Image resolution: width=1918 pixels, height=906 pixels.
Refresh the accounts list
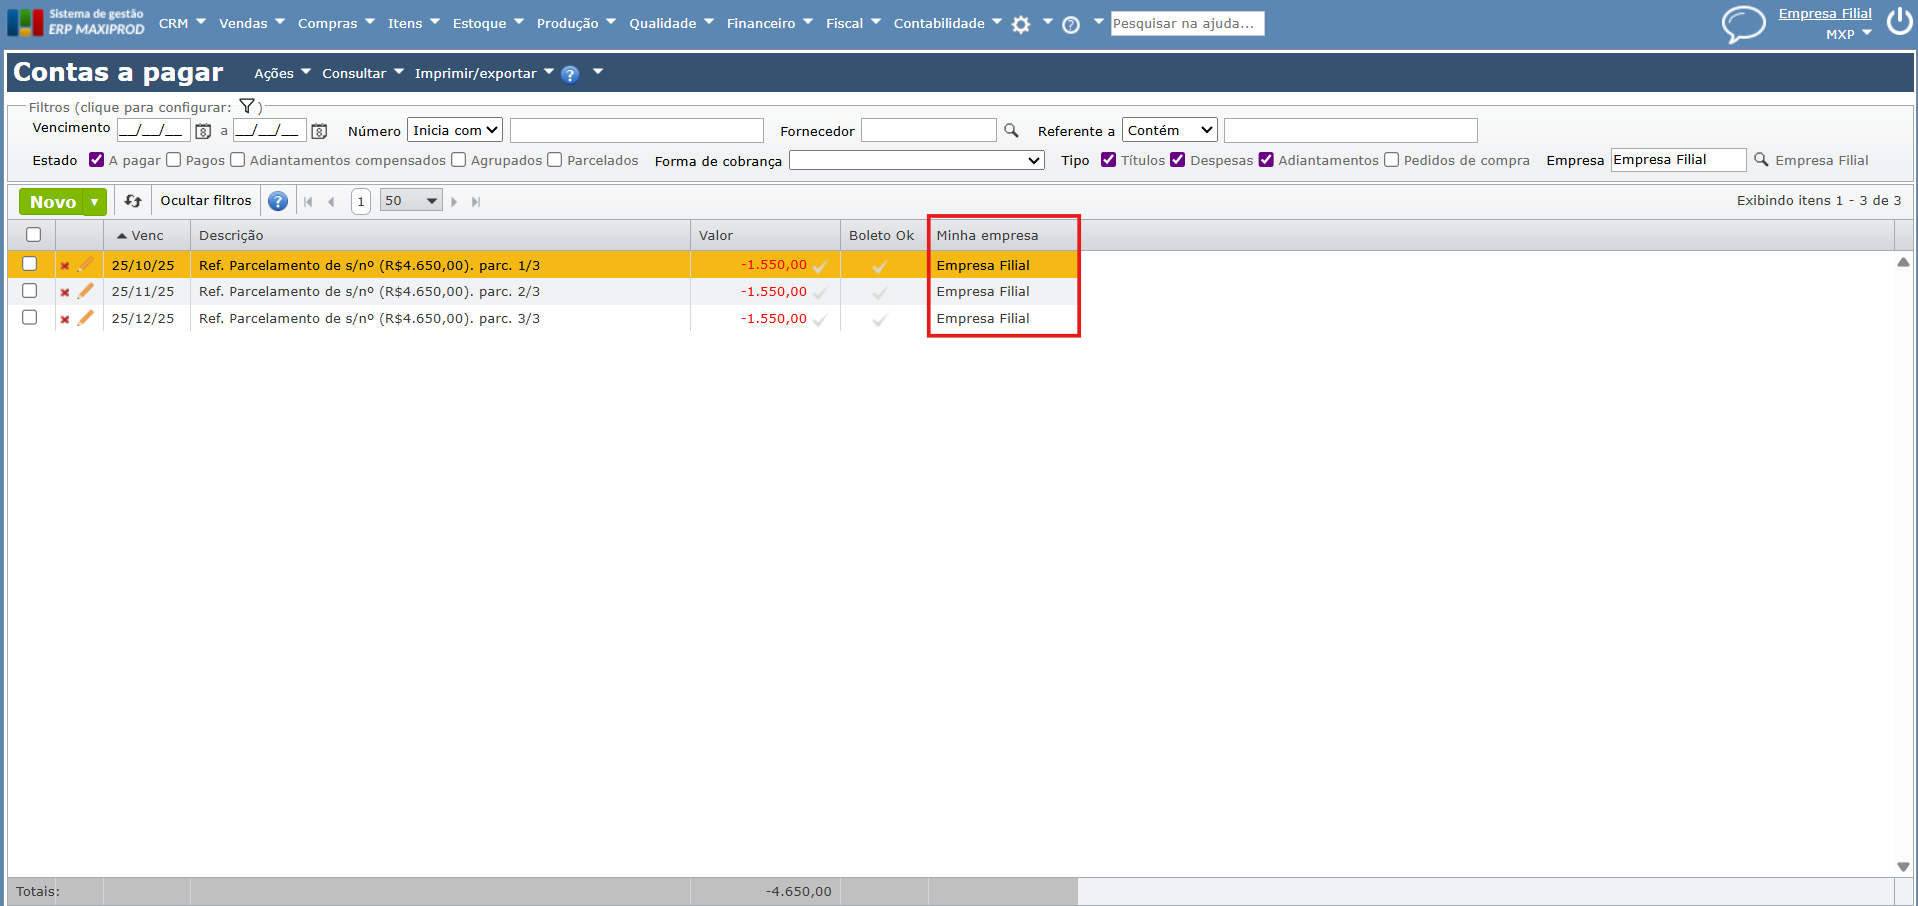(x=133, y=201)
